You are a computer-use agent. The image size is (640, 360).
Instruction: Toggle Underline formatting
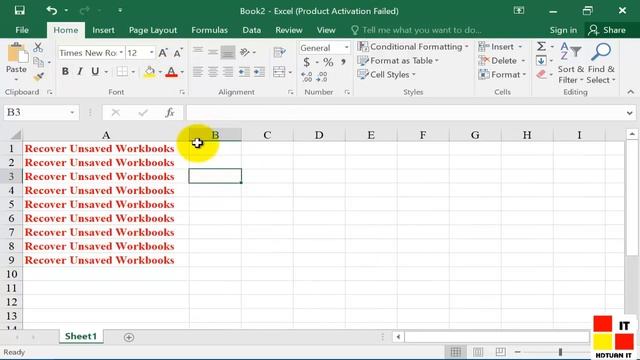[95, 72]
